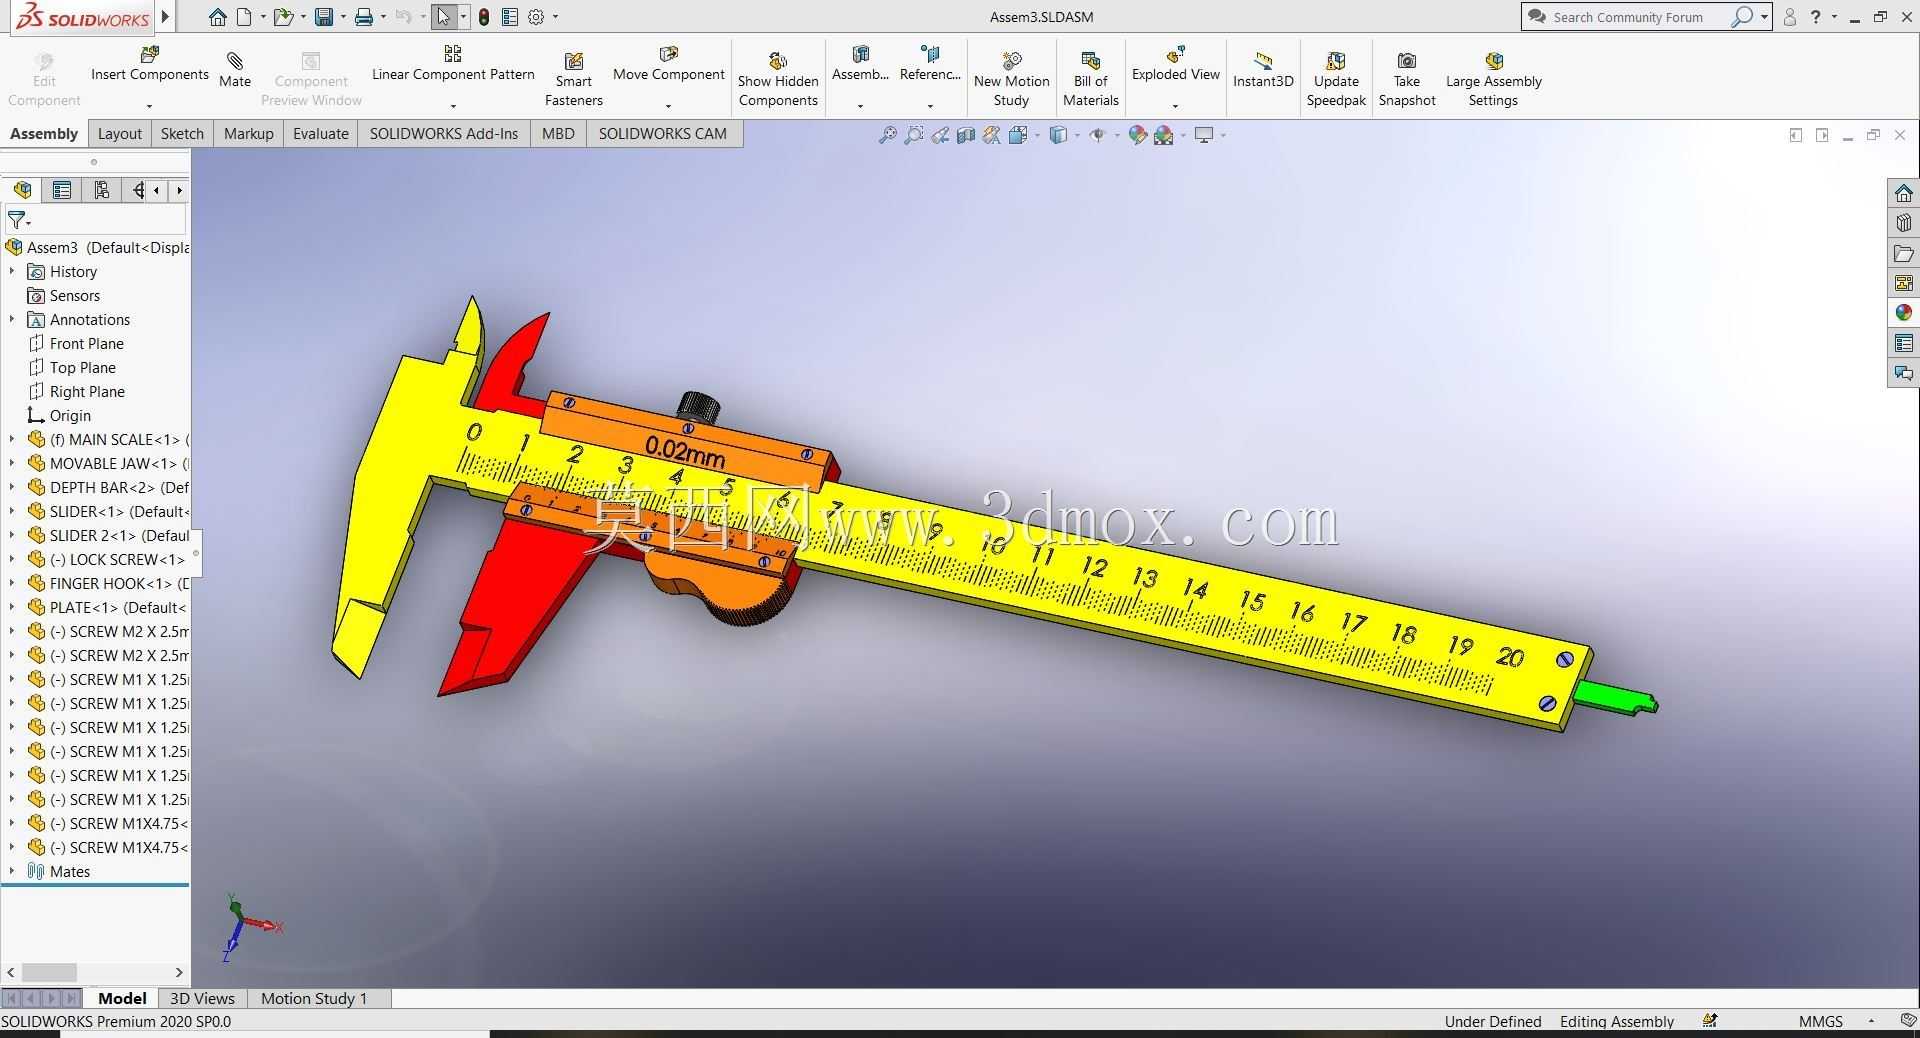This screenshot has width=1920, height=1038.
Task: Click Apply Scene icon in view toolbar
Action: coord(1163,135)
